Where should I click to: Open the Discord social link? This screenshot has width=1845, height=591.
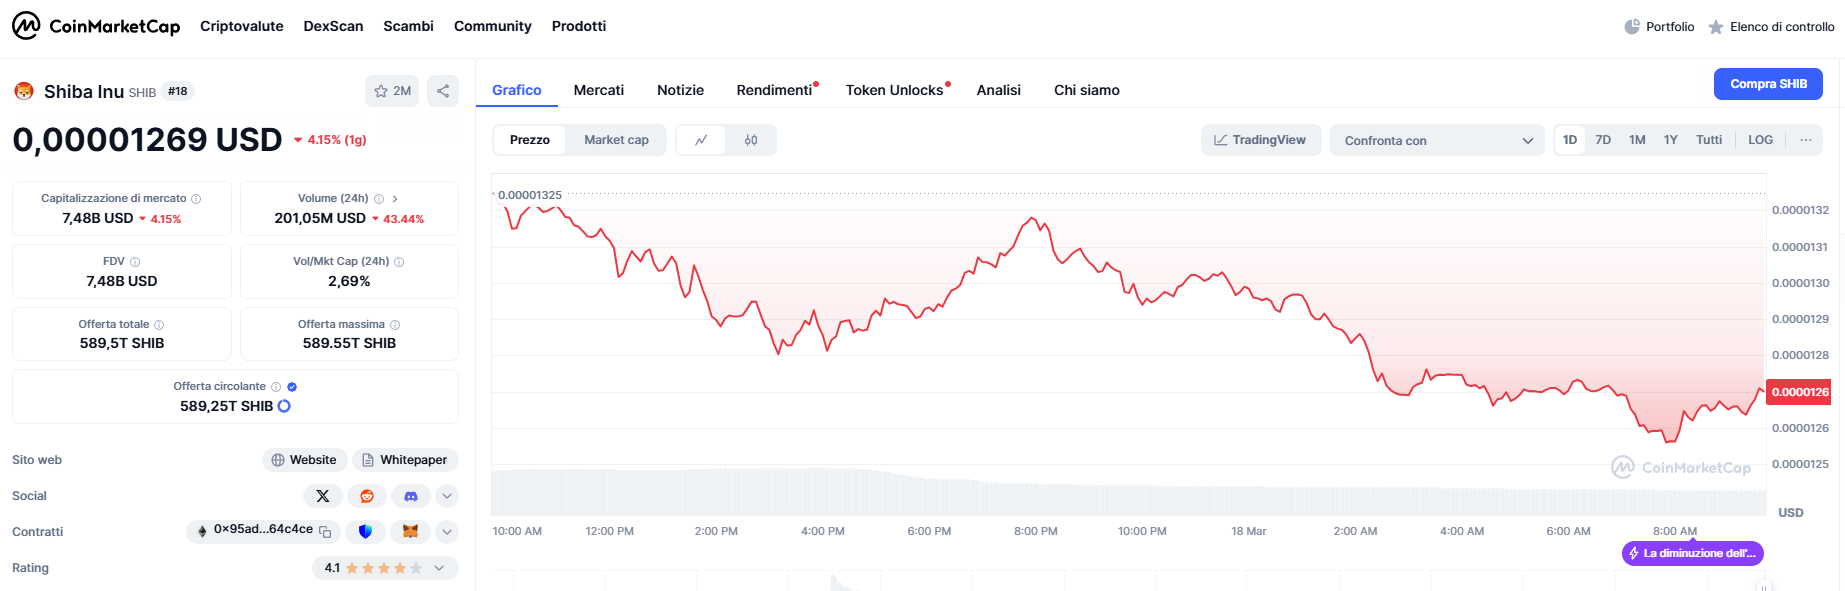click(410, 496)
